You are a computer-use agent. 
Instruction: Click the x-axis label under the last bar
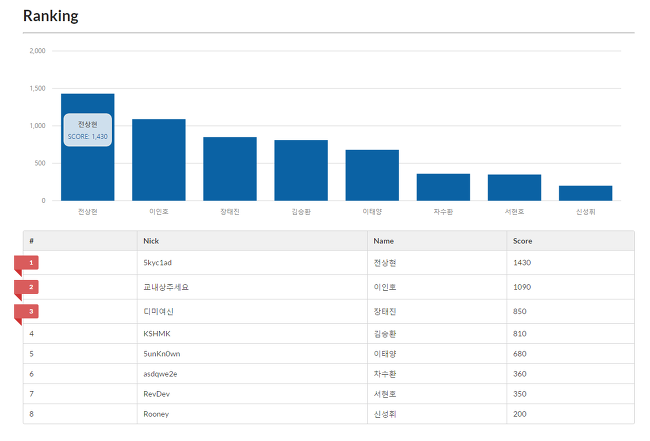[585, 212]
